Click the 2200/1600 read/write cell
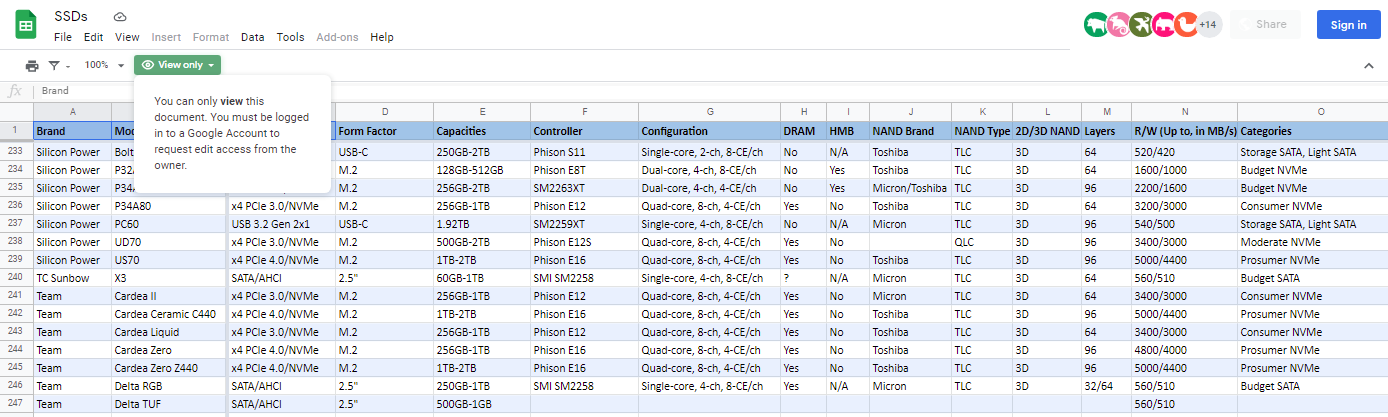Screen dimensions: 1388x417 coord(1184,188)
